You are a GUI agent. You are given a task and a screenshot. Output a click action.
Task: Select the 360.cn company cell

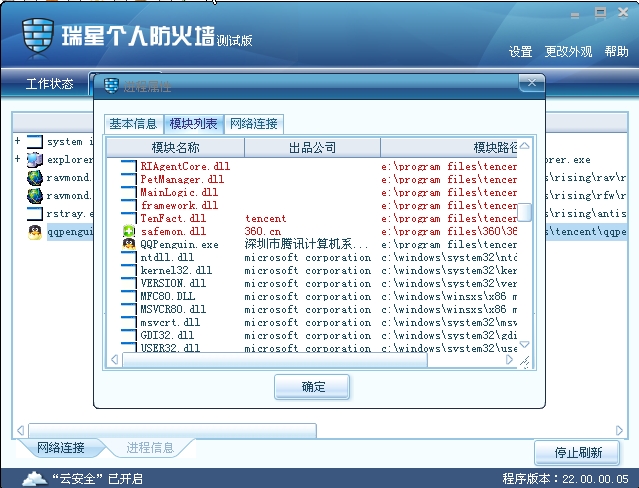262,232
